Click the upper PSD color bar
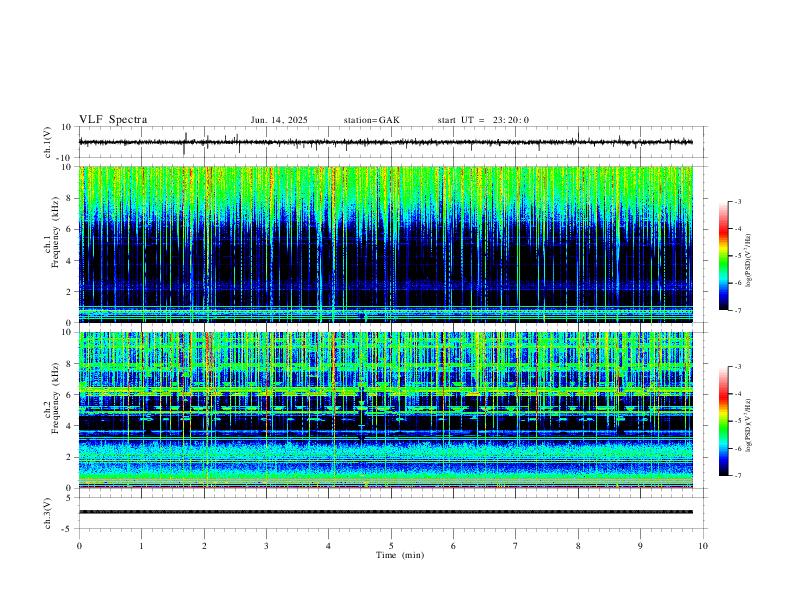792x612 pixels. point(724,256)
